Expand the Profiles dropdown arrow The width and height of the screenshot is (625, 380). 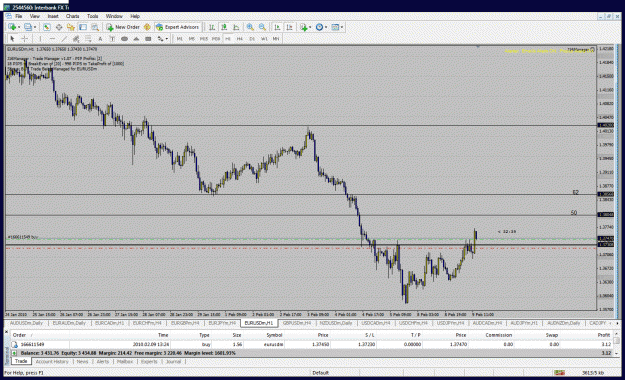(35, 27)
